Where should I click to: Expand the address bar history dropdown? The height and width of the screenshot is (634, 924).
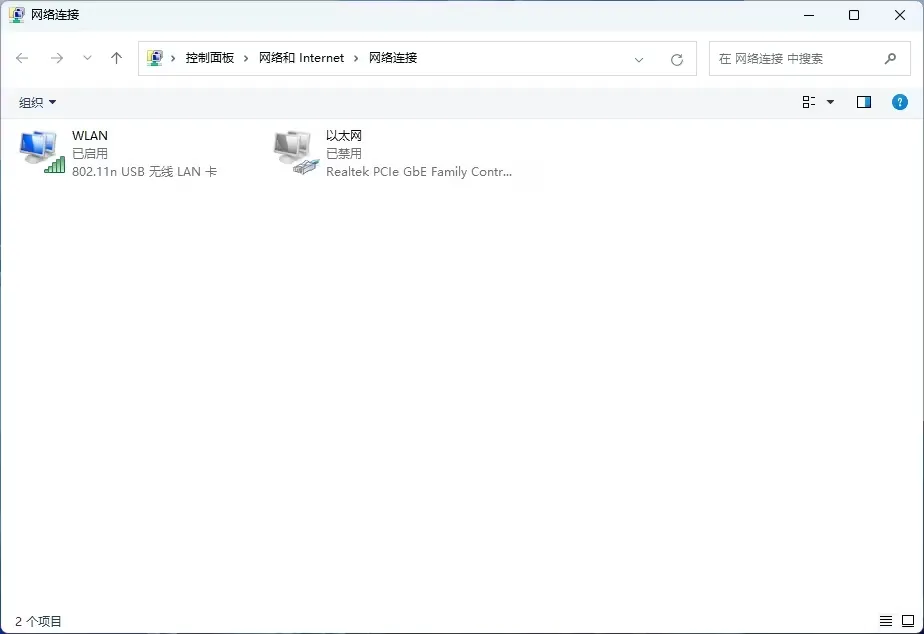pos(639,59)
